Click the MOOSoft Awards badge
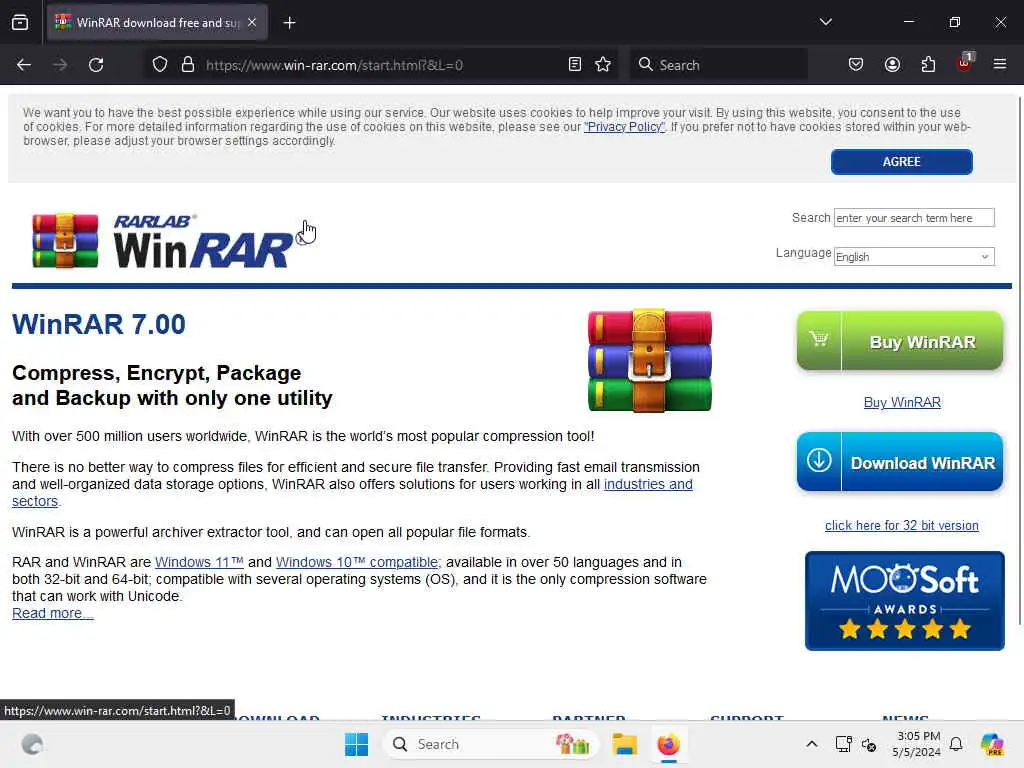 click(904, 601)
